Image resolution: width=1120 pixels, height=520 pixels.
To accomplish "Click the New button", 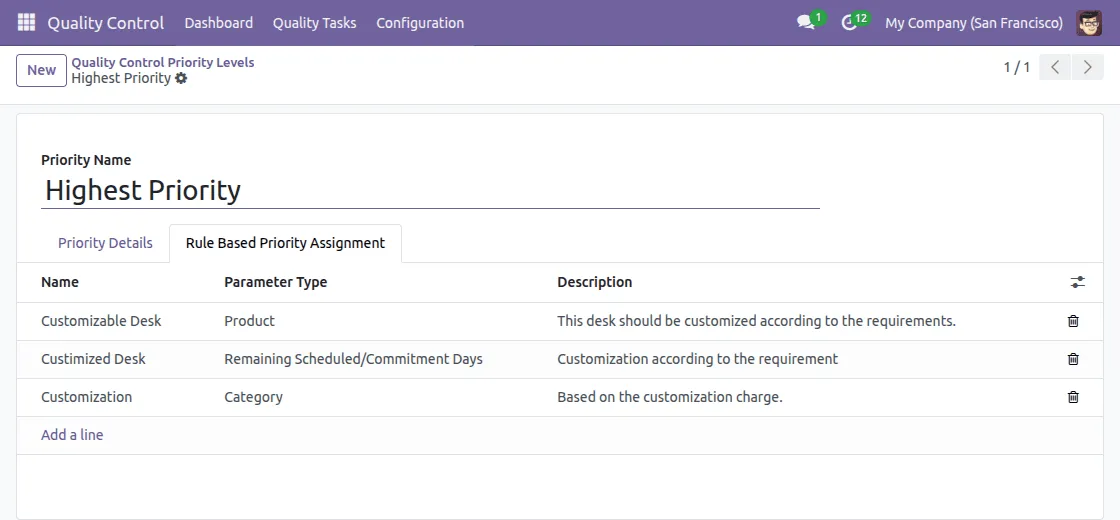I will point(41,70).
